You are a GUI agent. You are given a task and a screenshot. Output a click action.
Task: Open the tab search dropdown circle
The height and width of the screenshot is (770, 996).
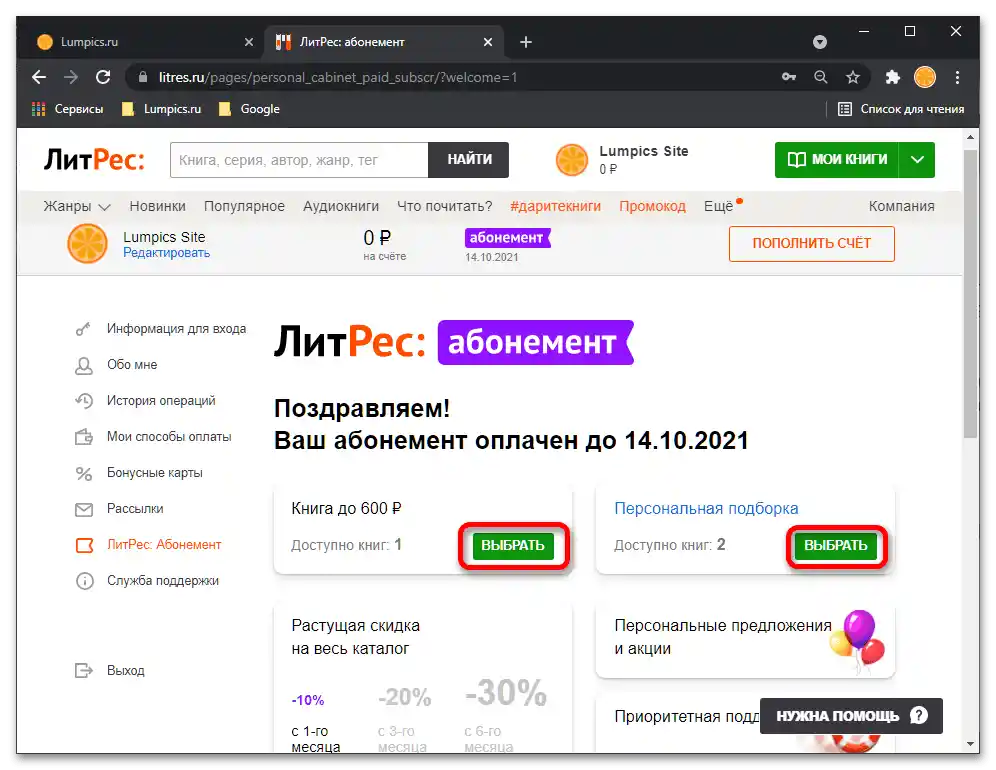point(820,42)
